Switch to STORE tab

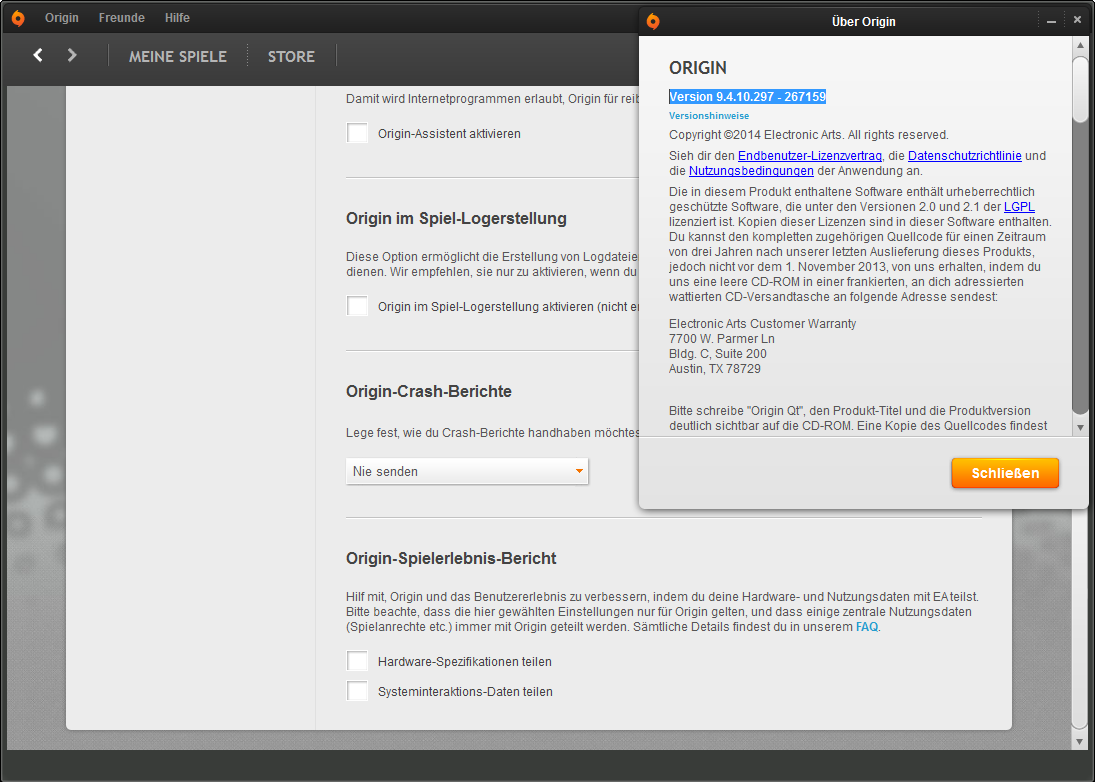click(291, 57)
